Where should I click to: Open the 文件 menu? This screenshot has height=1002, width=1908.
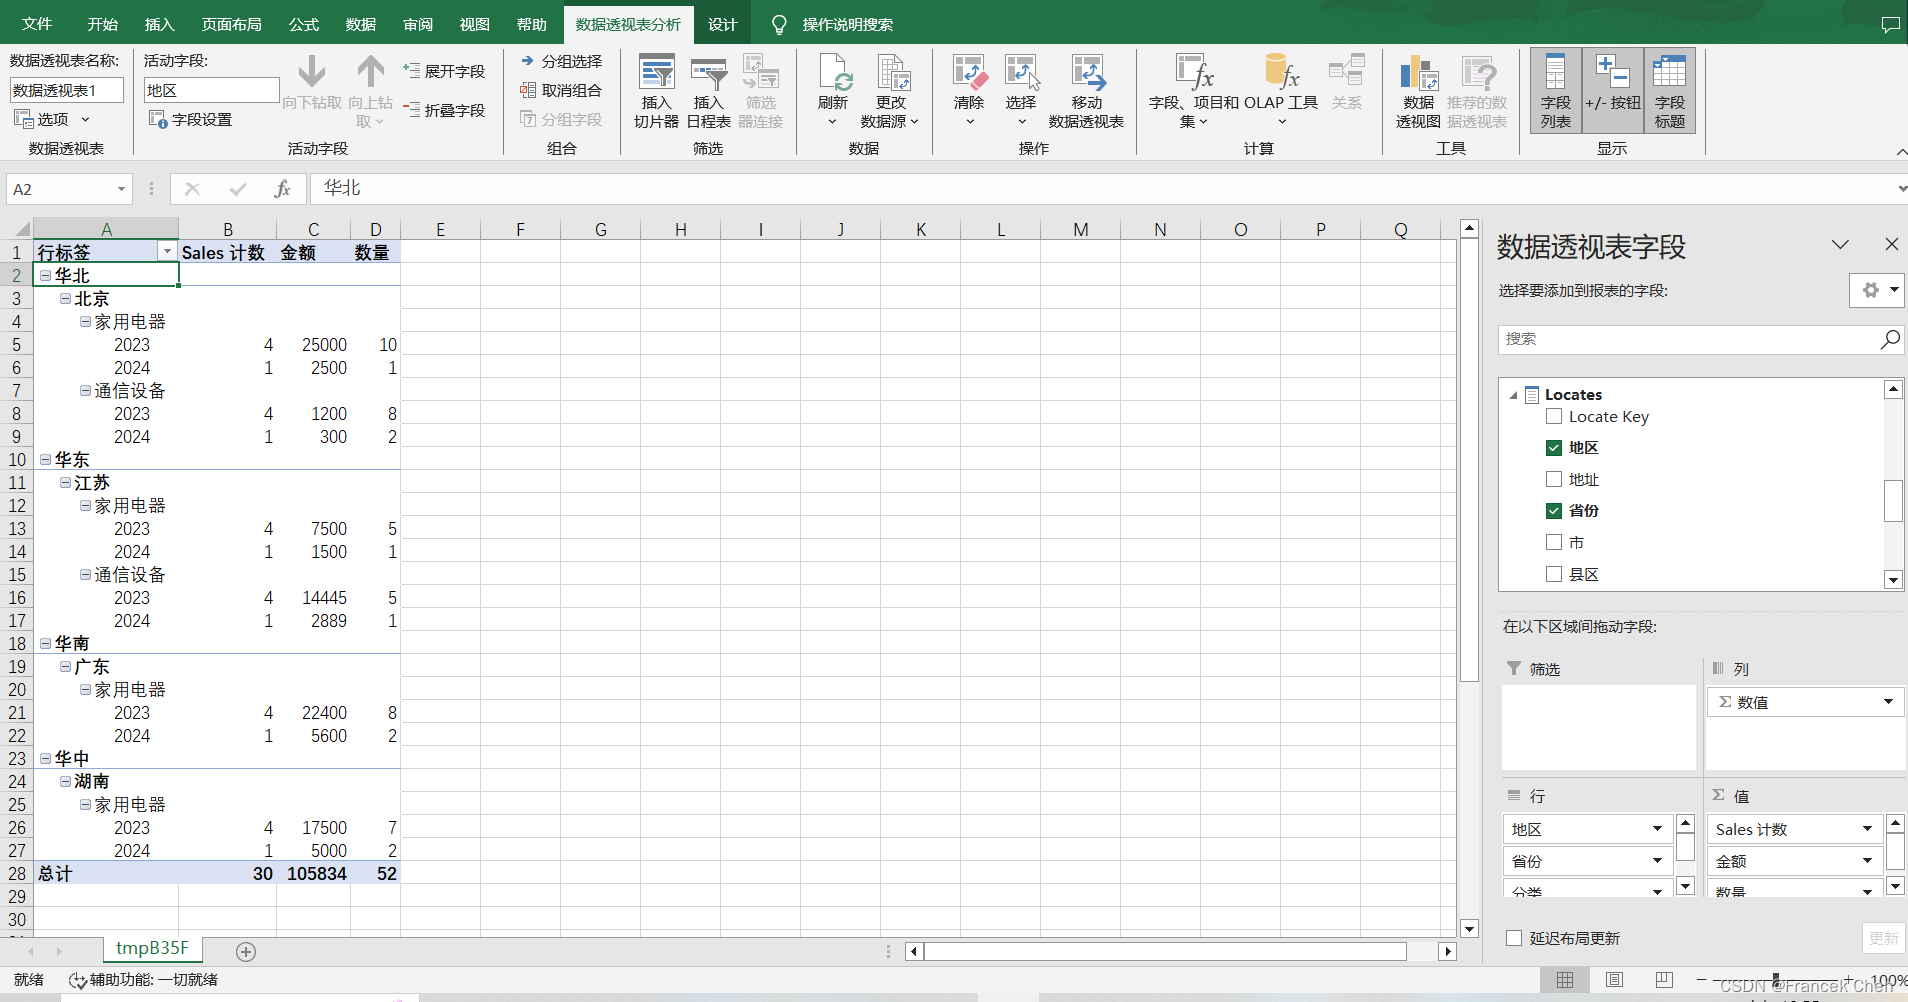pos(37,24)
